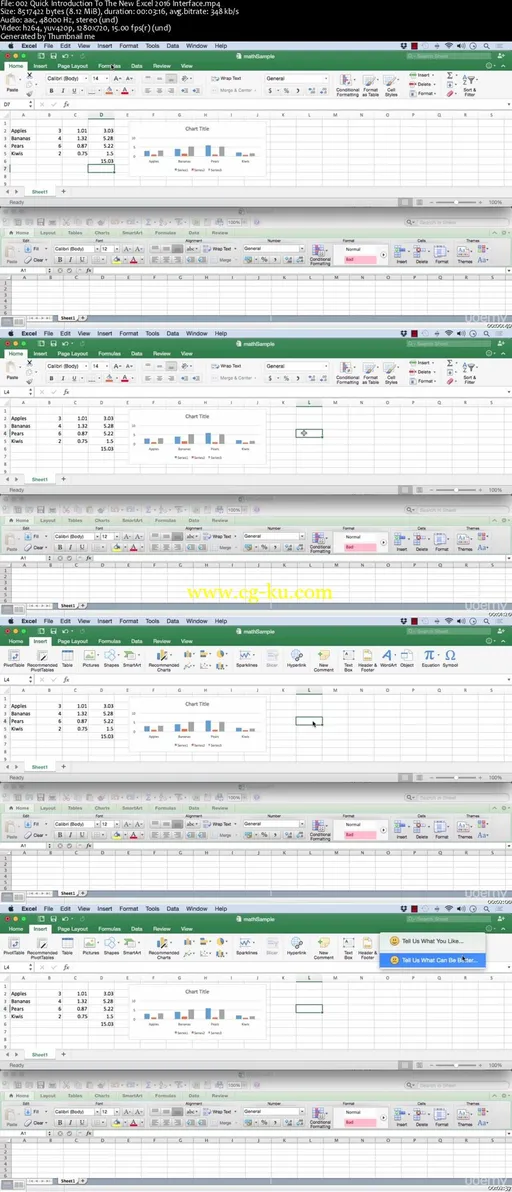
Task: Open Tools menu in D7 frame menu bar
Action: (x=153, y=46)
